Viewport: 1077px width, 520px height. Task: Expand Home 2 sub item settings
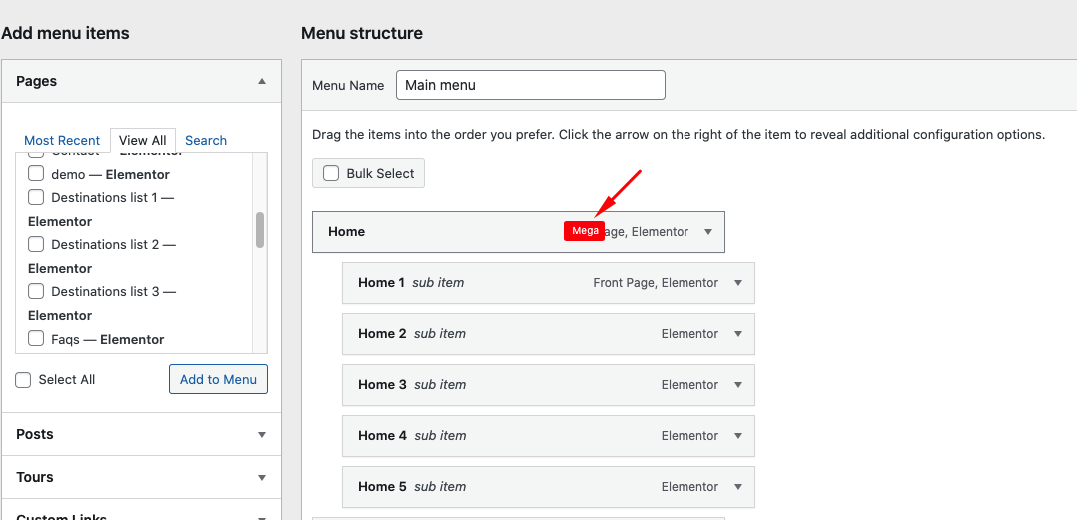[x=738, y=334]
